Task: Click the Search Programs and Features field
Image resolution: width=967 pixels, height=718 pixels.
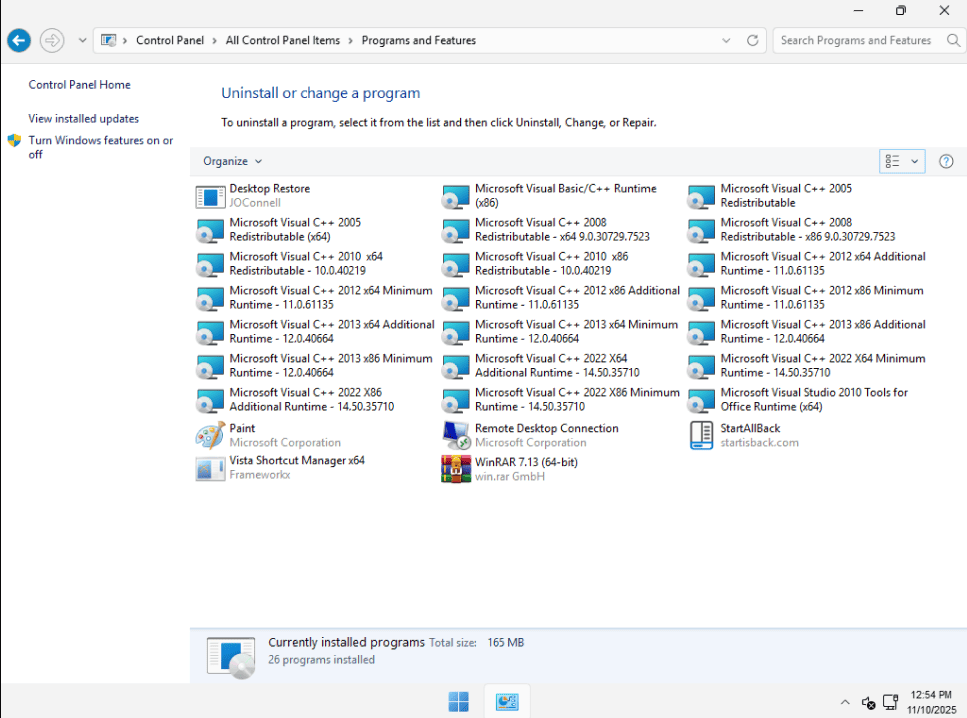Action: [x=855, y=41]
